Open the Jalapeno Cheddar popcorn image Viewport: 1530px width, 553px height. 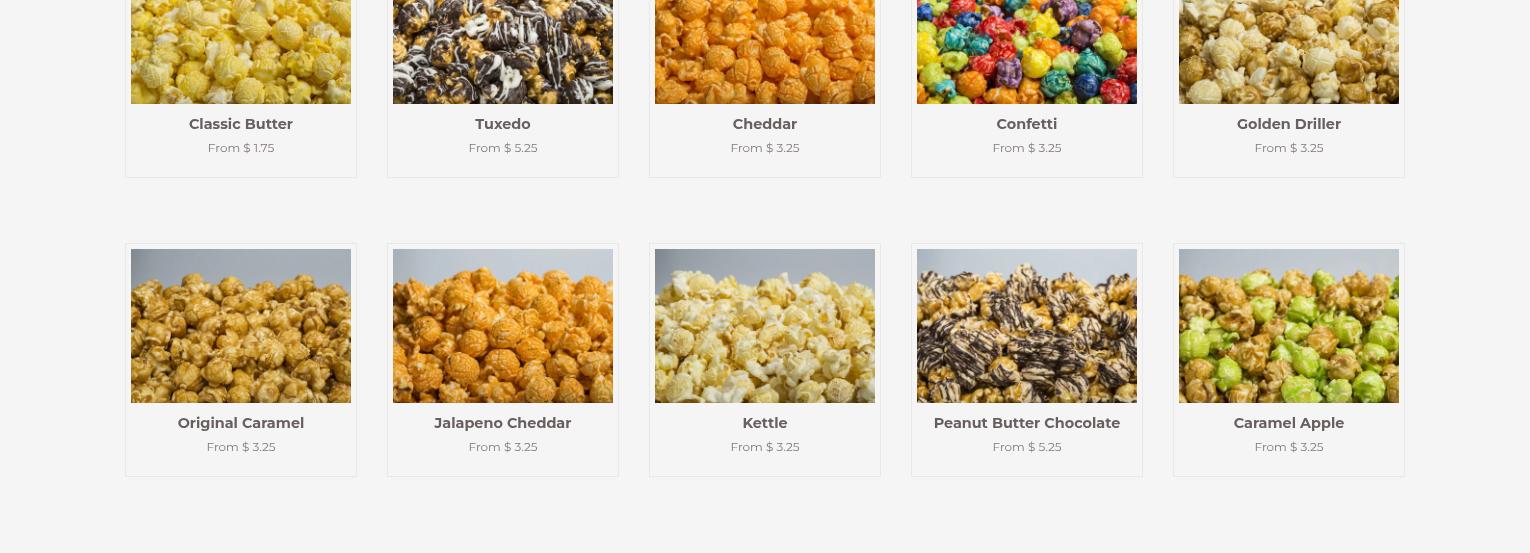(x=503, y=326)
